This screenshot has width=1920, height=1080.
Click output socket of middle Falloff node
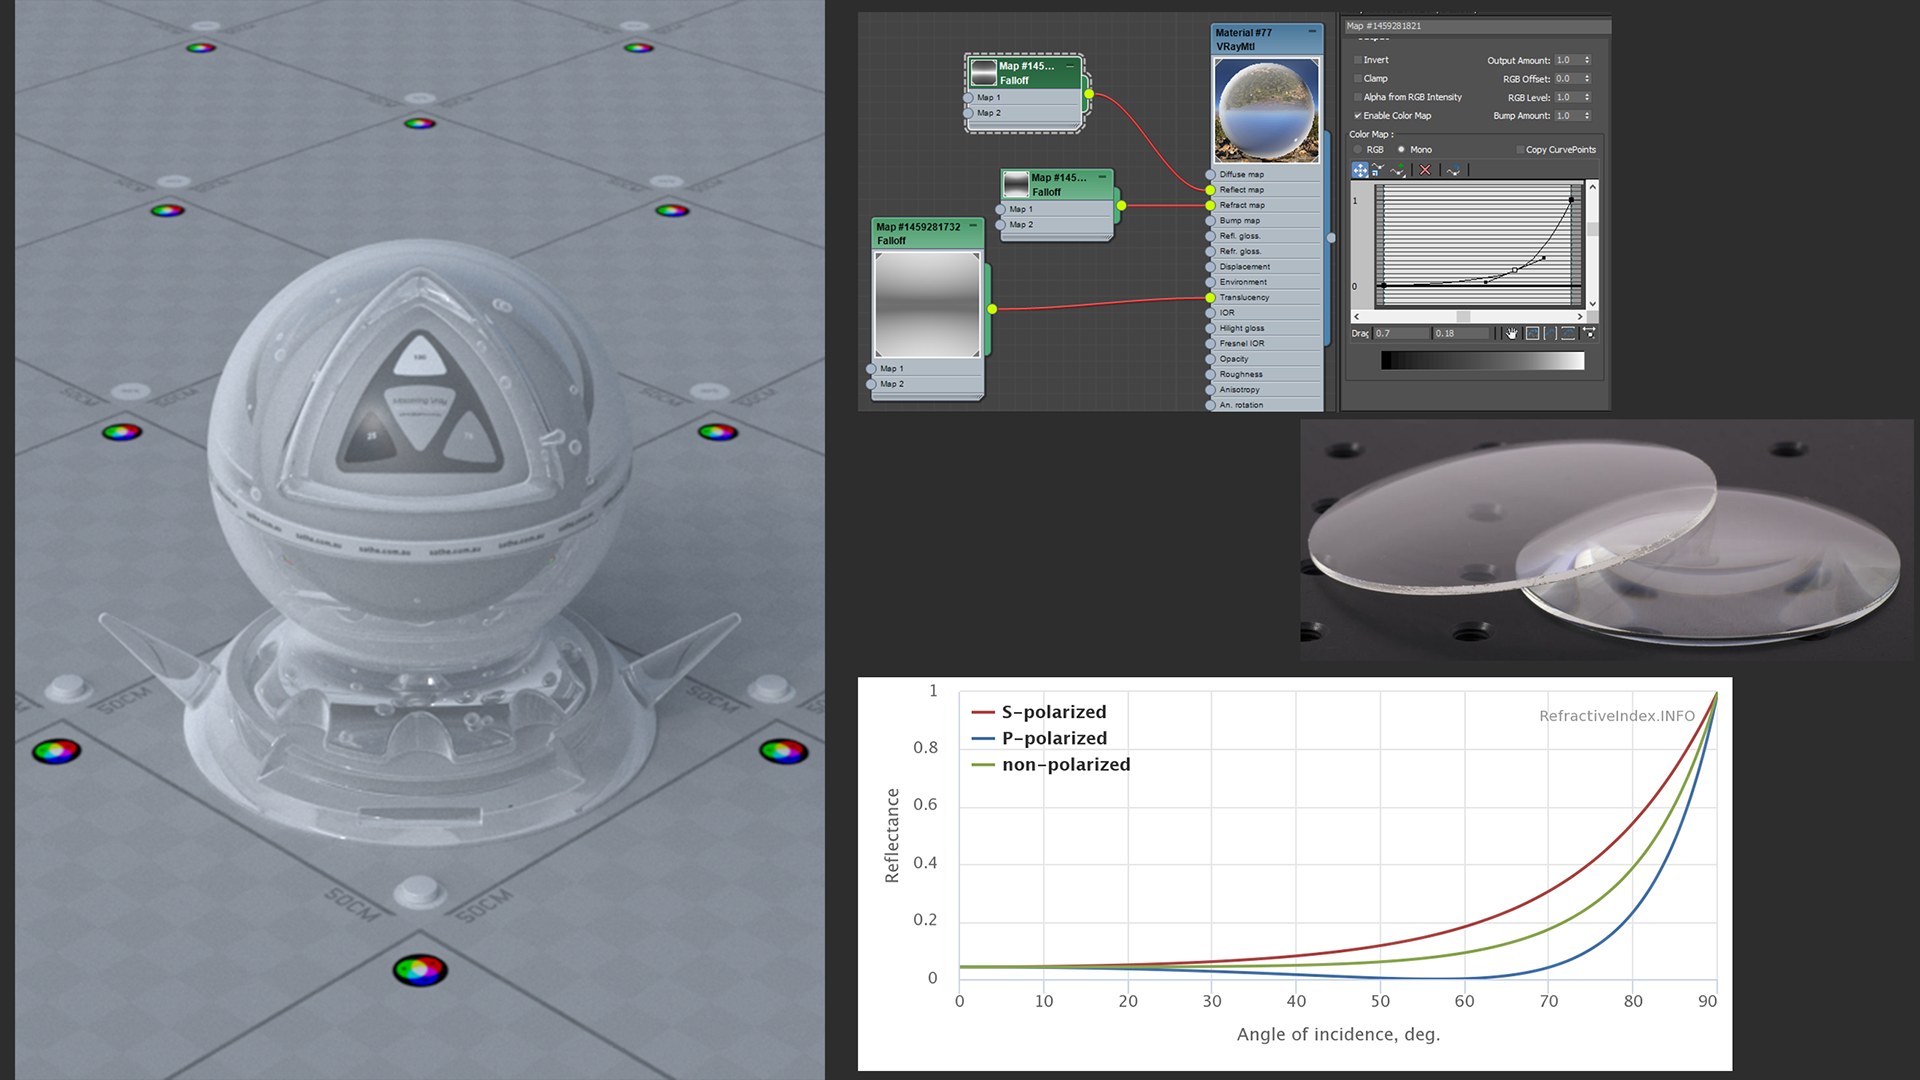pos(1121,206)
